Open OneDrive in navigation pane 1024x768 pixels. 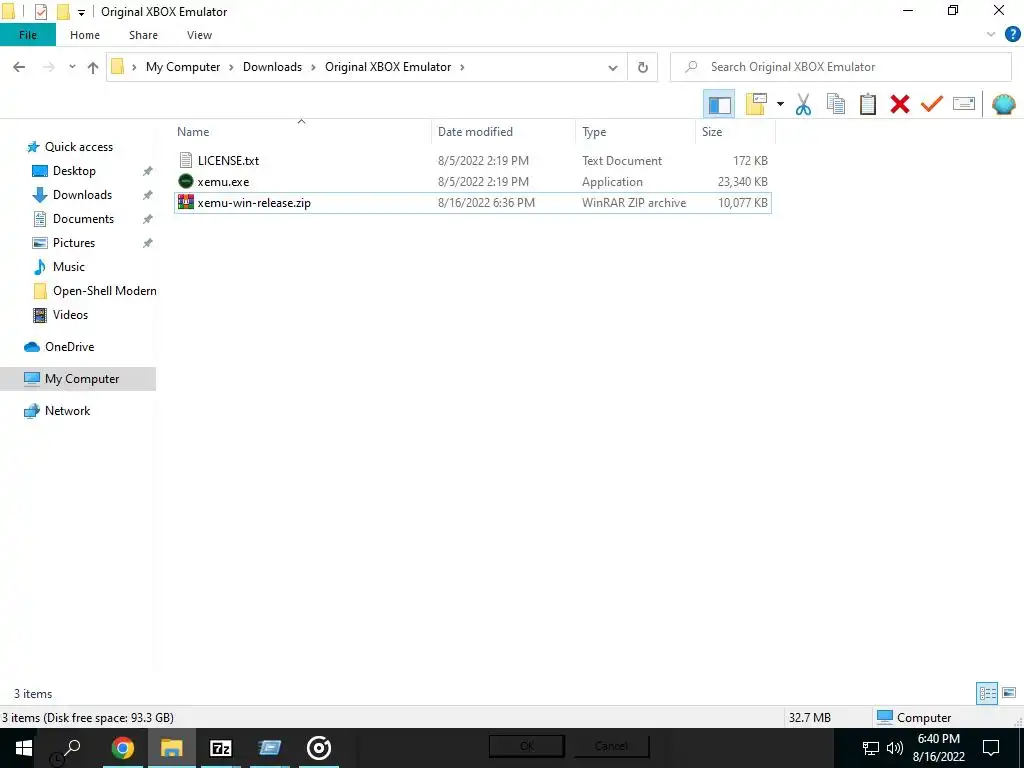tap(69, 347)
